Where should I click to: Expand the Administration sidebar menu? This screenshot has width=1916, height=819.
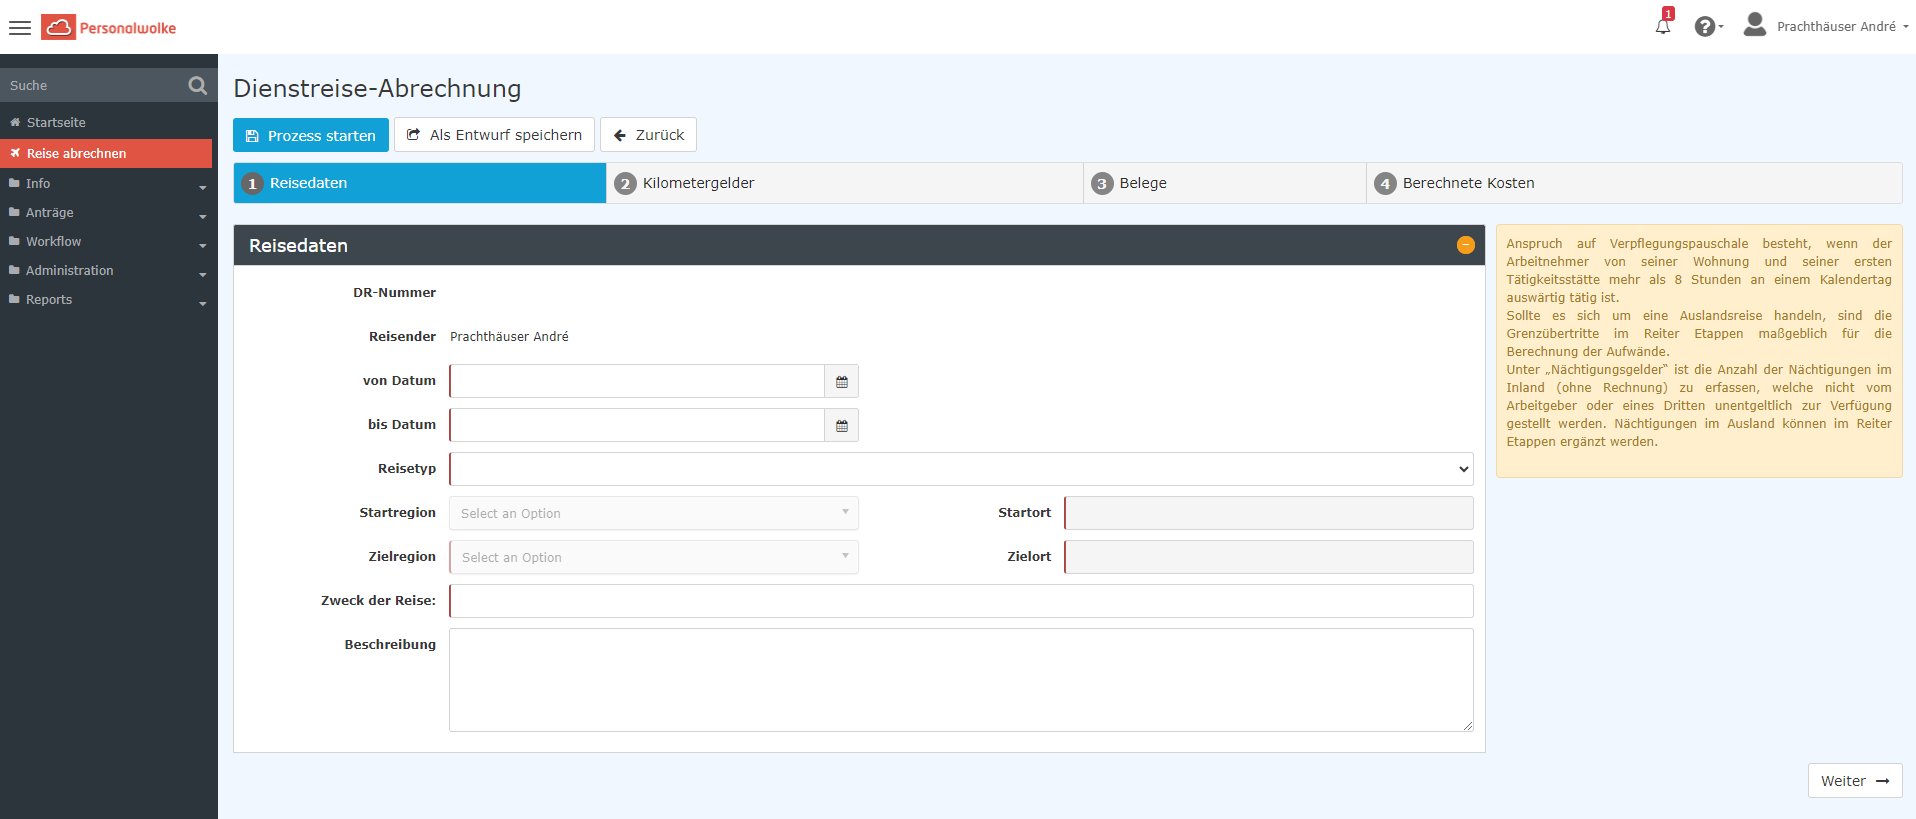(108, 271)
